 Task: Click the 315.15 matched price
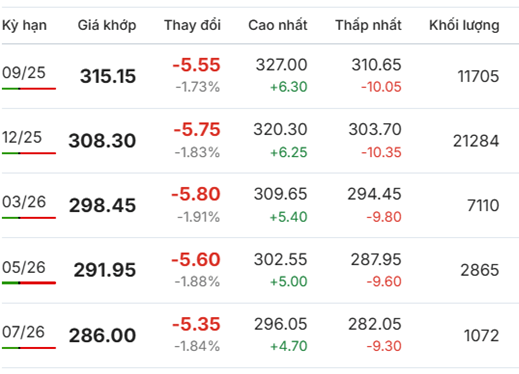pyautogui.click(x=108, y=76)
